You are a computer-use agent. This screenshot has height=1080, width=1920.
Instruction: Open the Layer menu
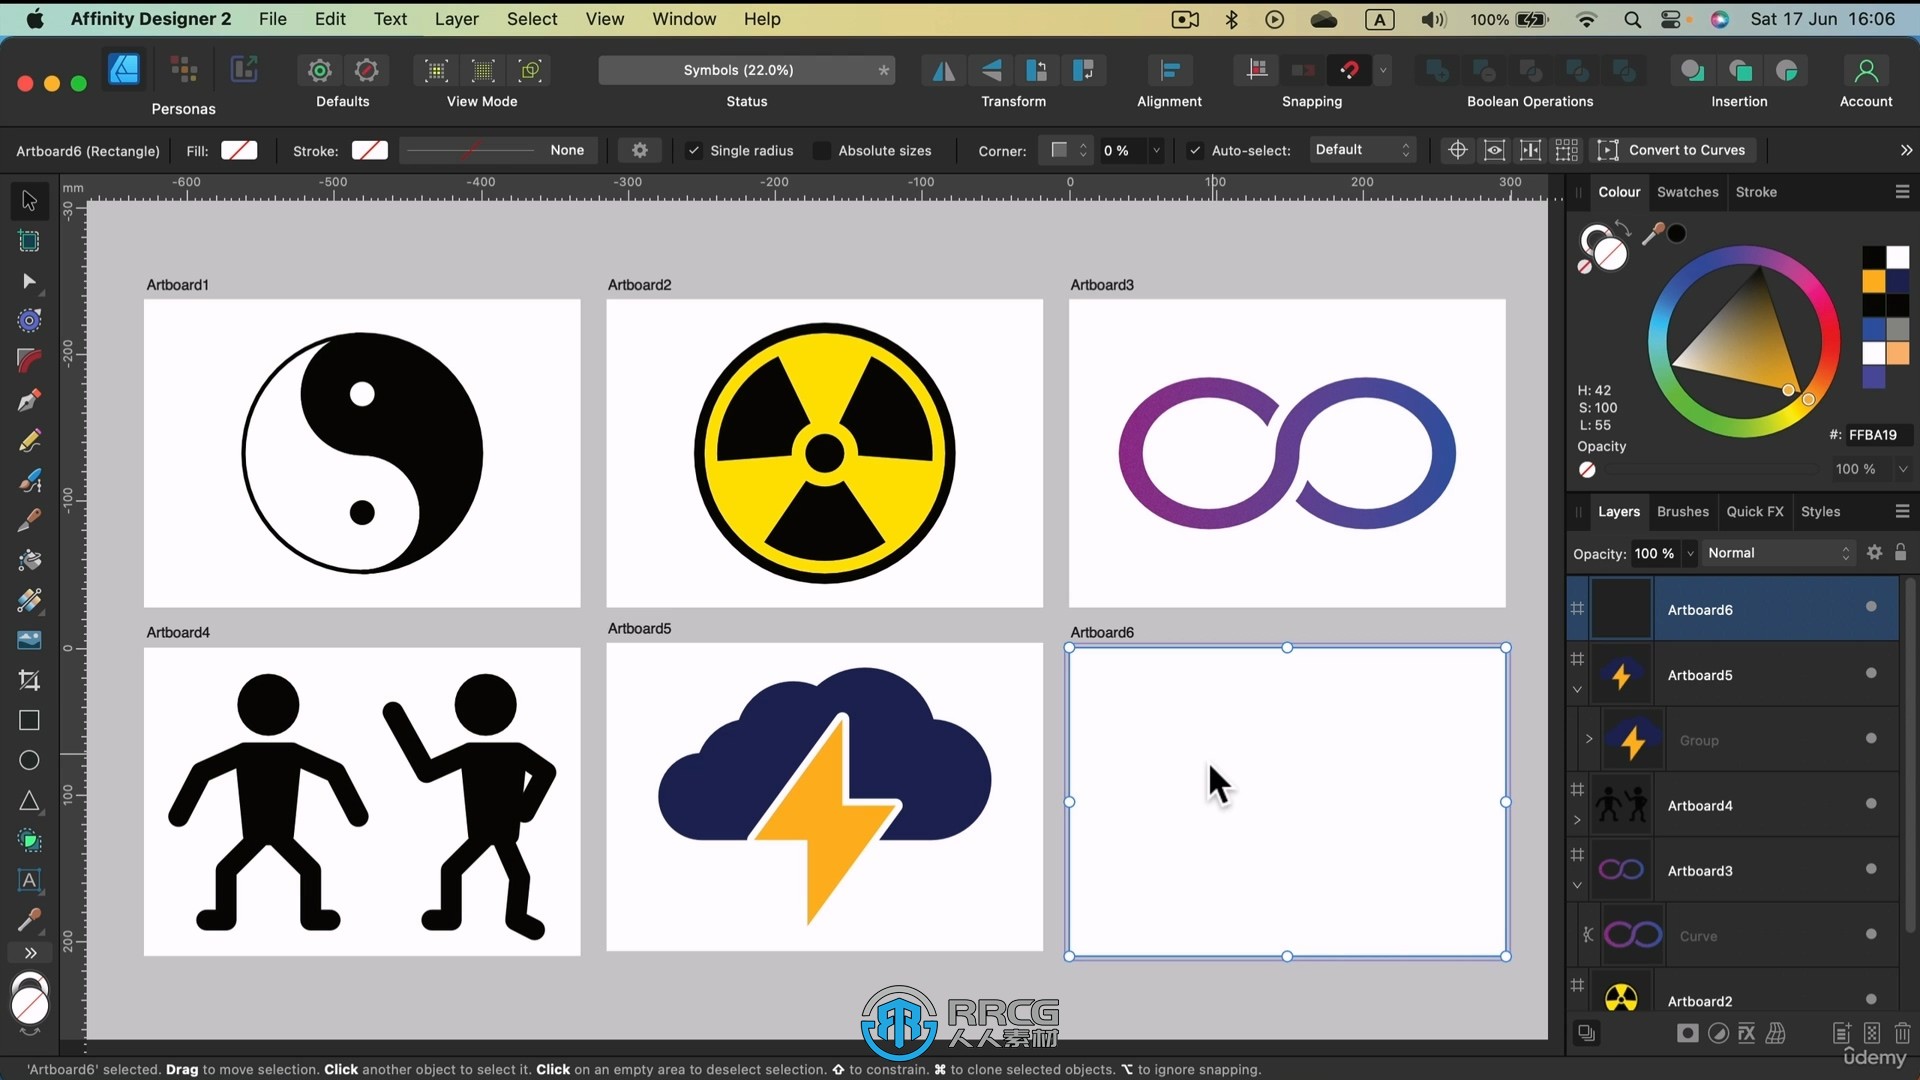click(456, 19)
